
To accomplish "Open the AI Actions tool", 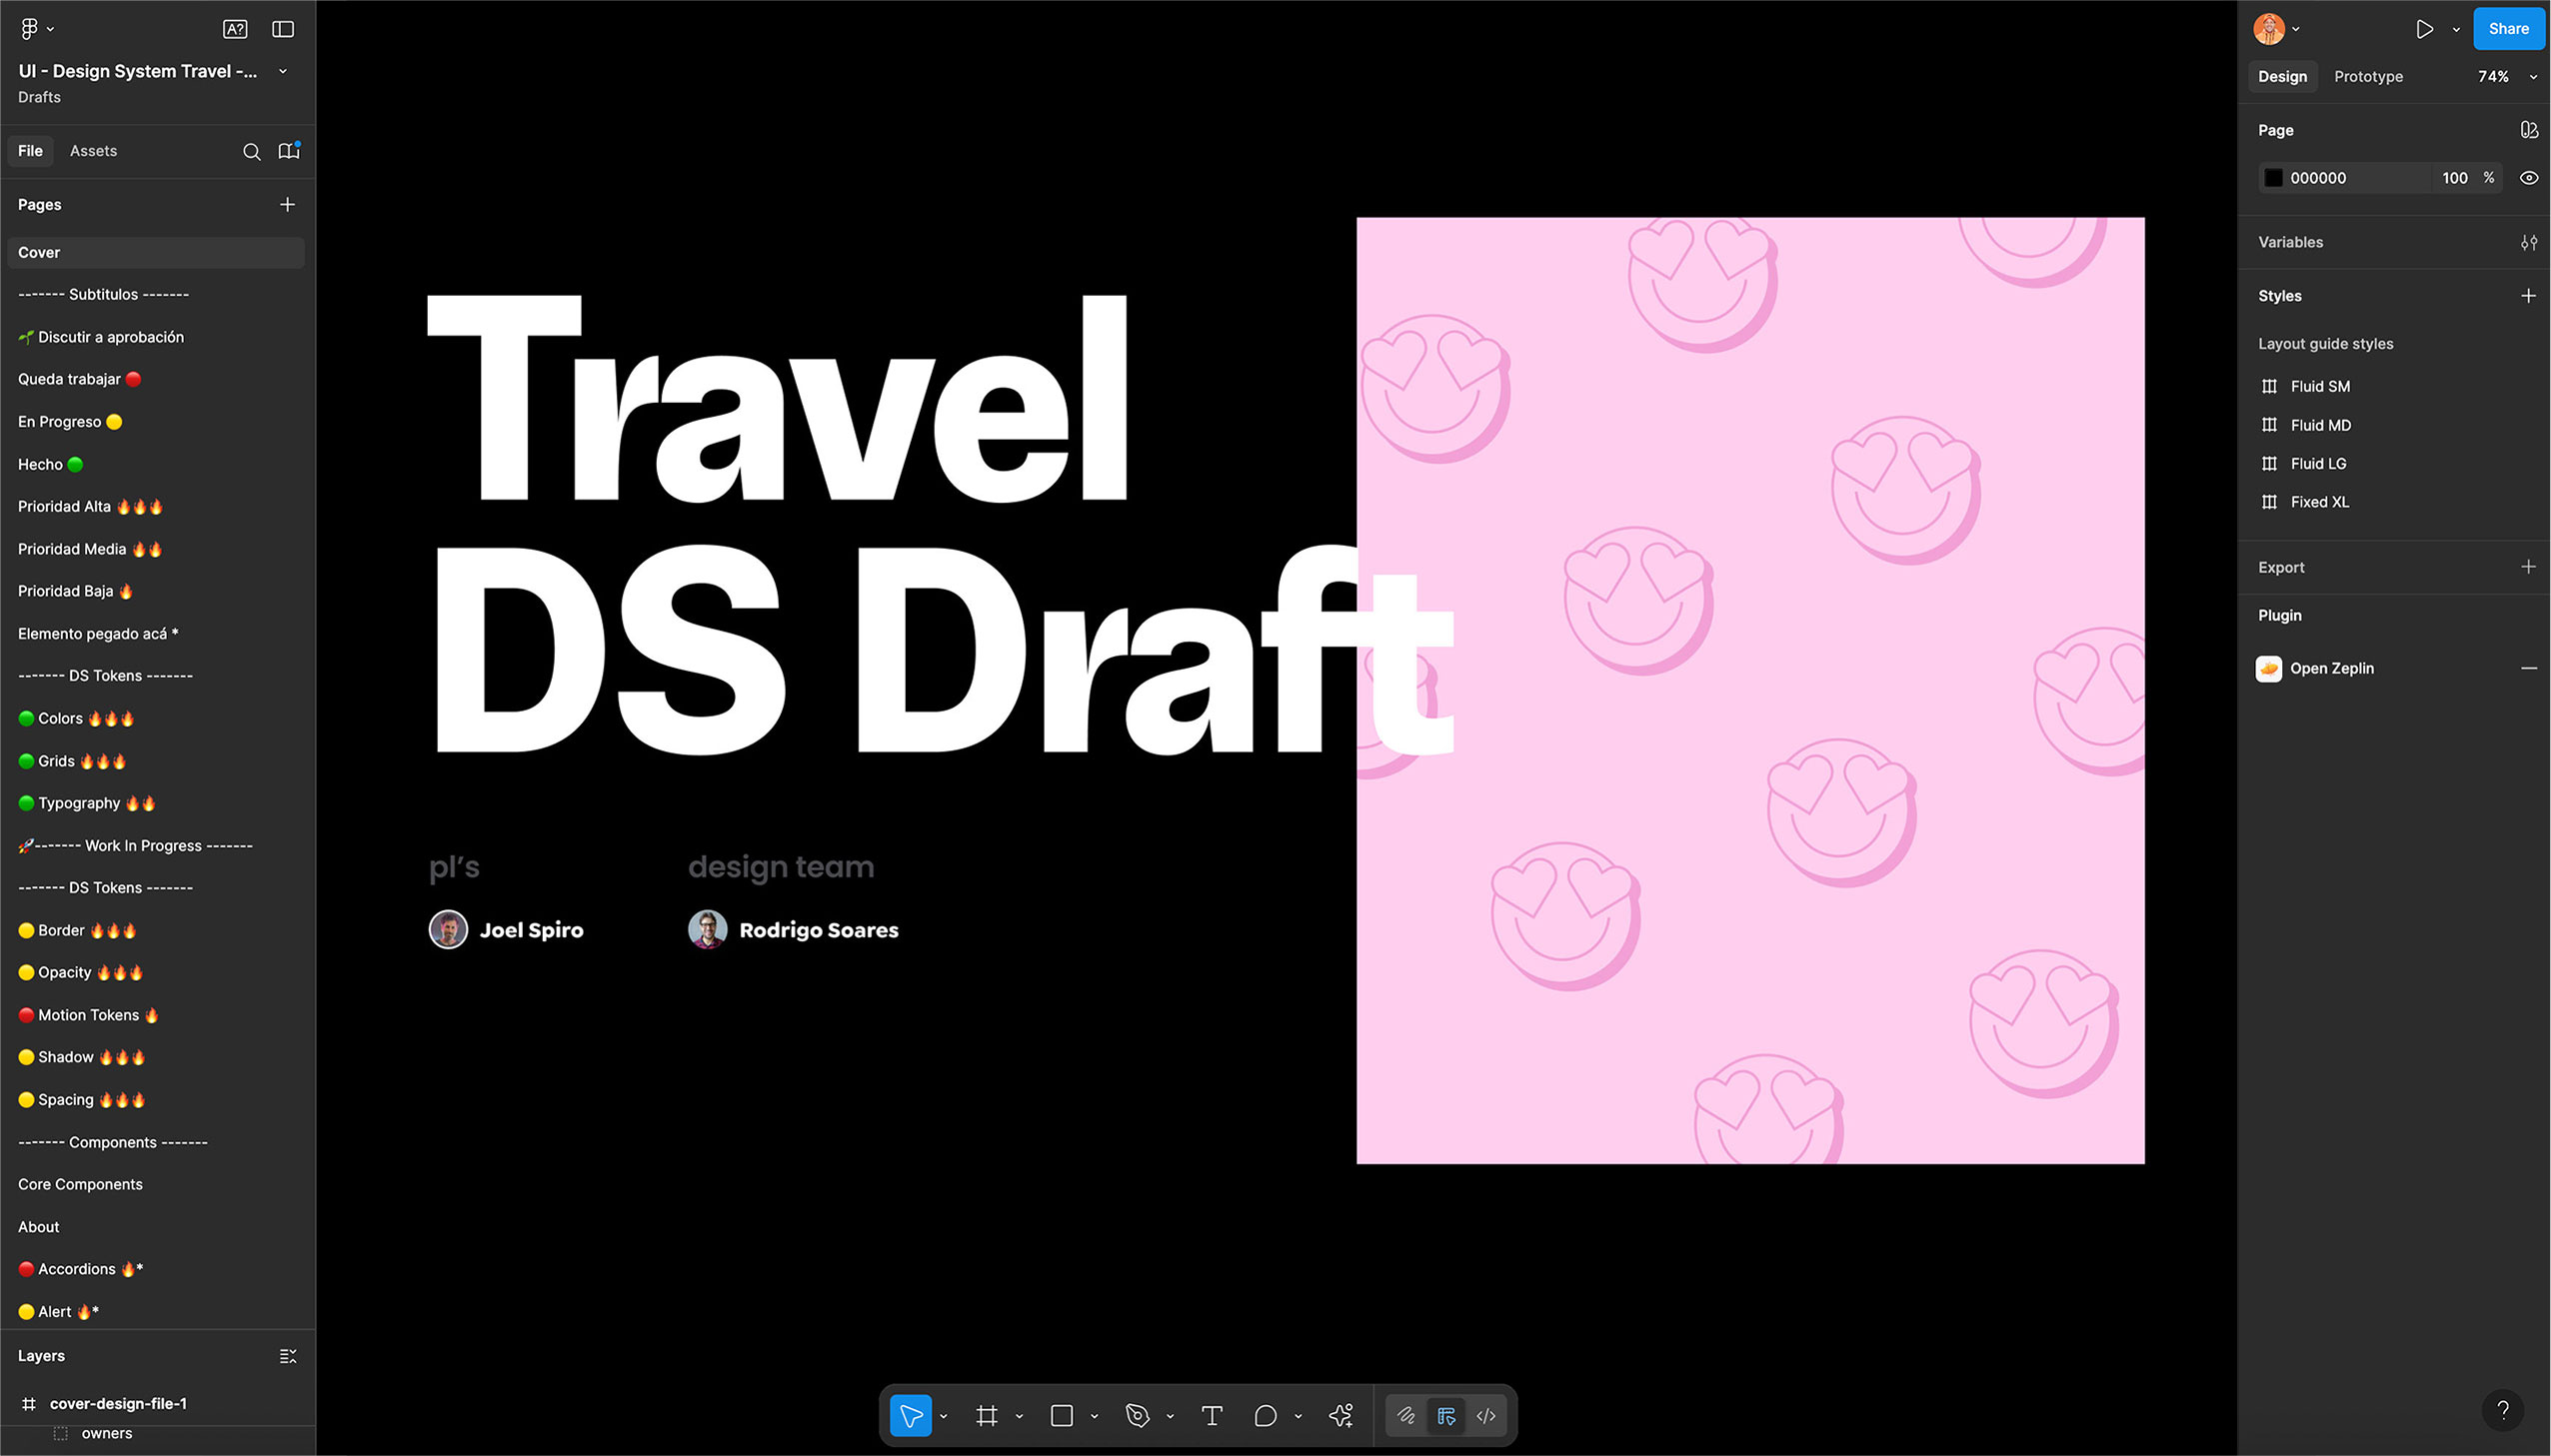I will pos(1341,1415).
